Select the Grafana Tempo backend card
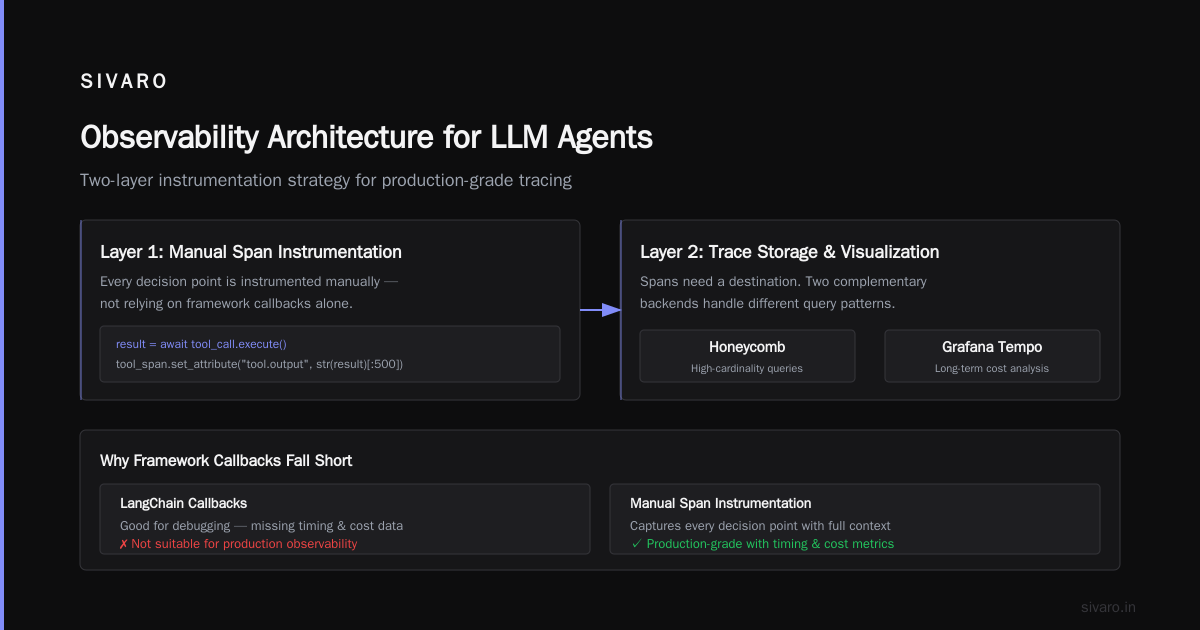This screenshot has height=630, width=1200. (x=992, y=356)
